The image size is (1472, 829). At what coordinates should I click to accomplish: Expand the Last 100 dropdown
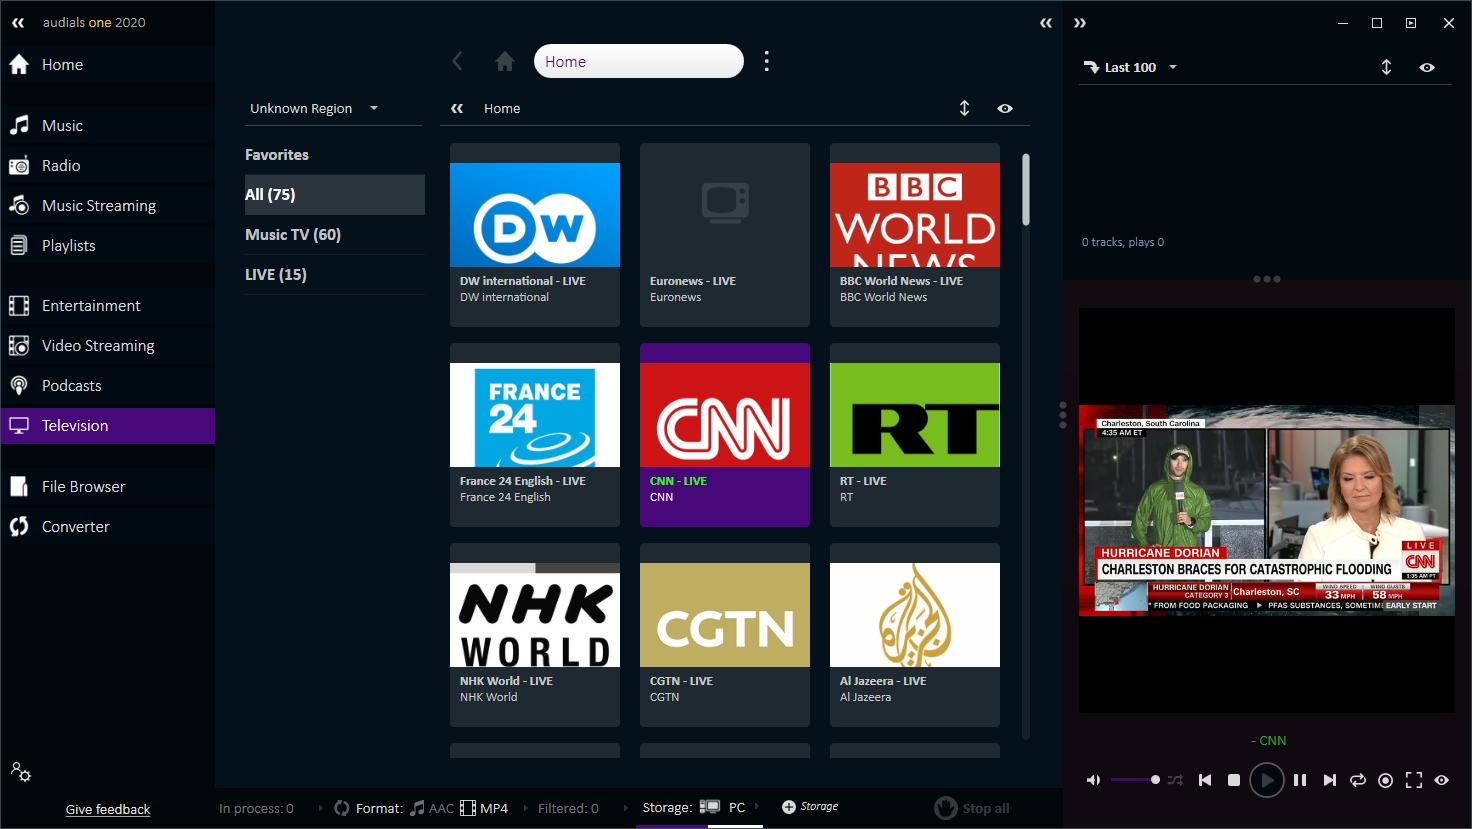point(1131,67)
